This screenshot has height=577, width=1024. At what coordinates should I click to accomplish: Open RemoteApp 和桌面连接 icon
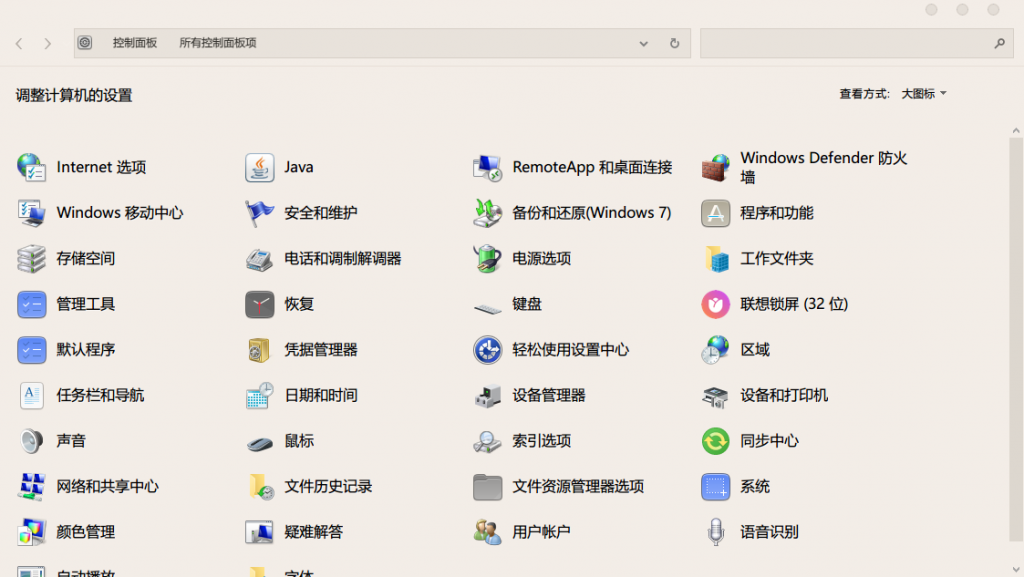[487, 168]
